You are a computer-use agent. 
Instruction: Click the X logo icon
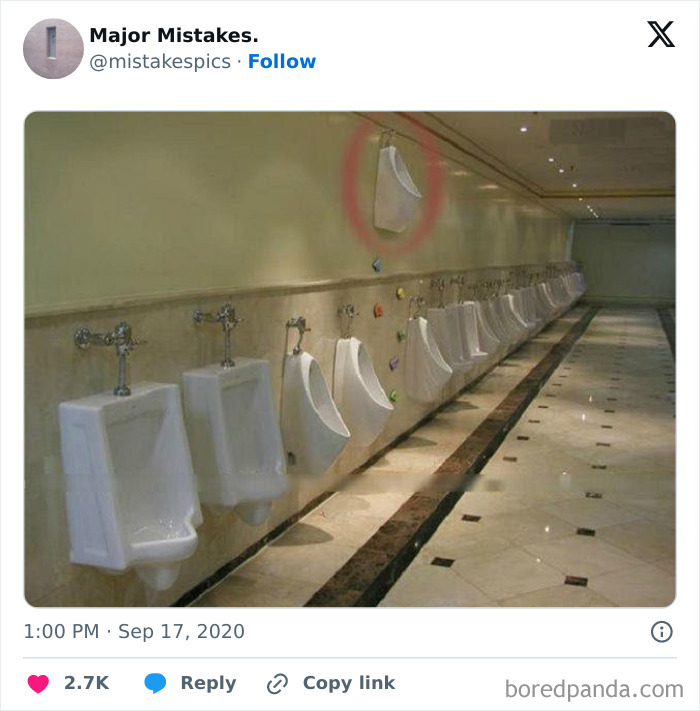(x=660, y=35)
